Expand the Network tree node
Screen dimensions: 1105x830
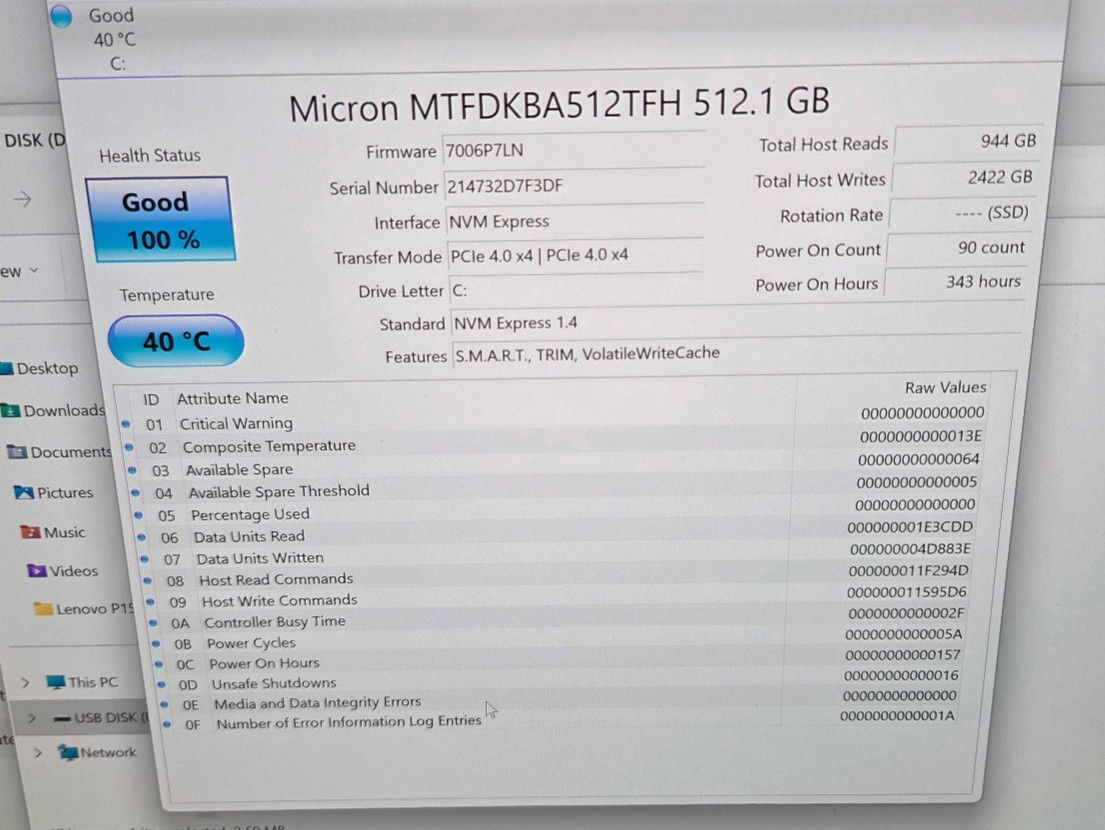click(x=38, y=752)
